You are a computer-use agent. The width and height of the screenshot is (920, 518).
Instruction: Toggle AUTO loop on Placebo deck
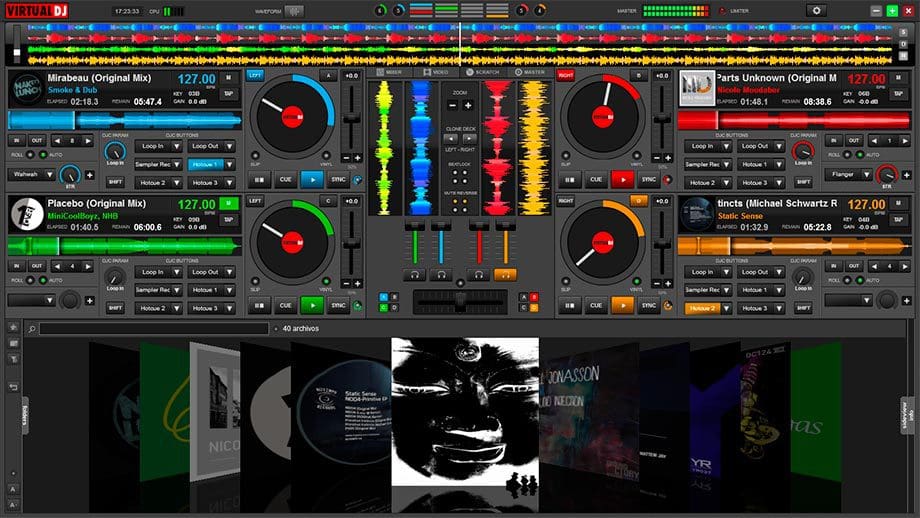click(43, 280)
